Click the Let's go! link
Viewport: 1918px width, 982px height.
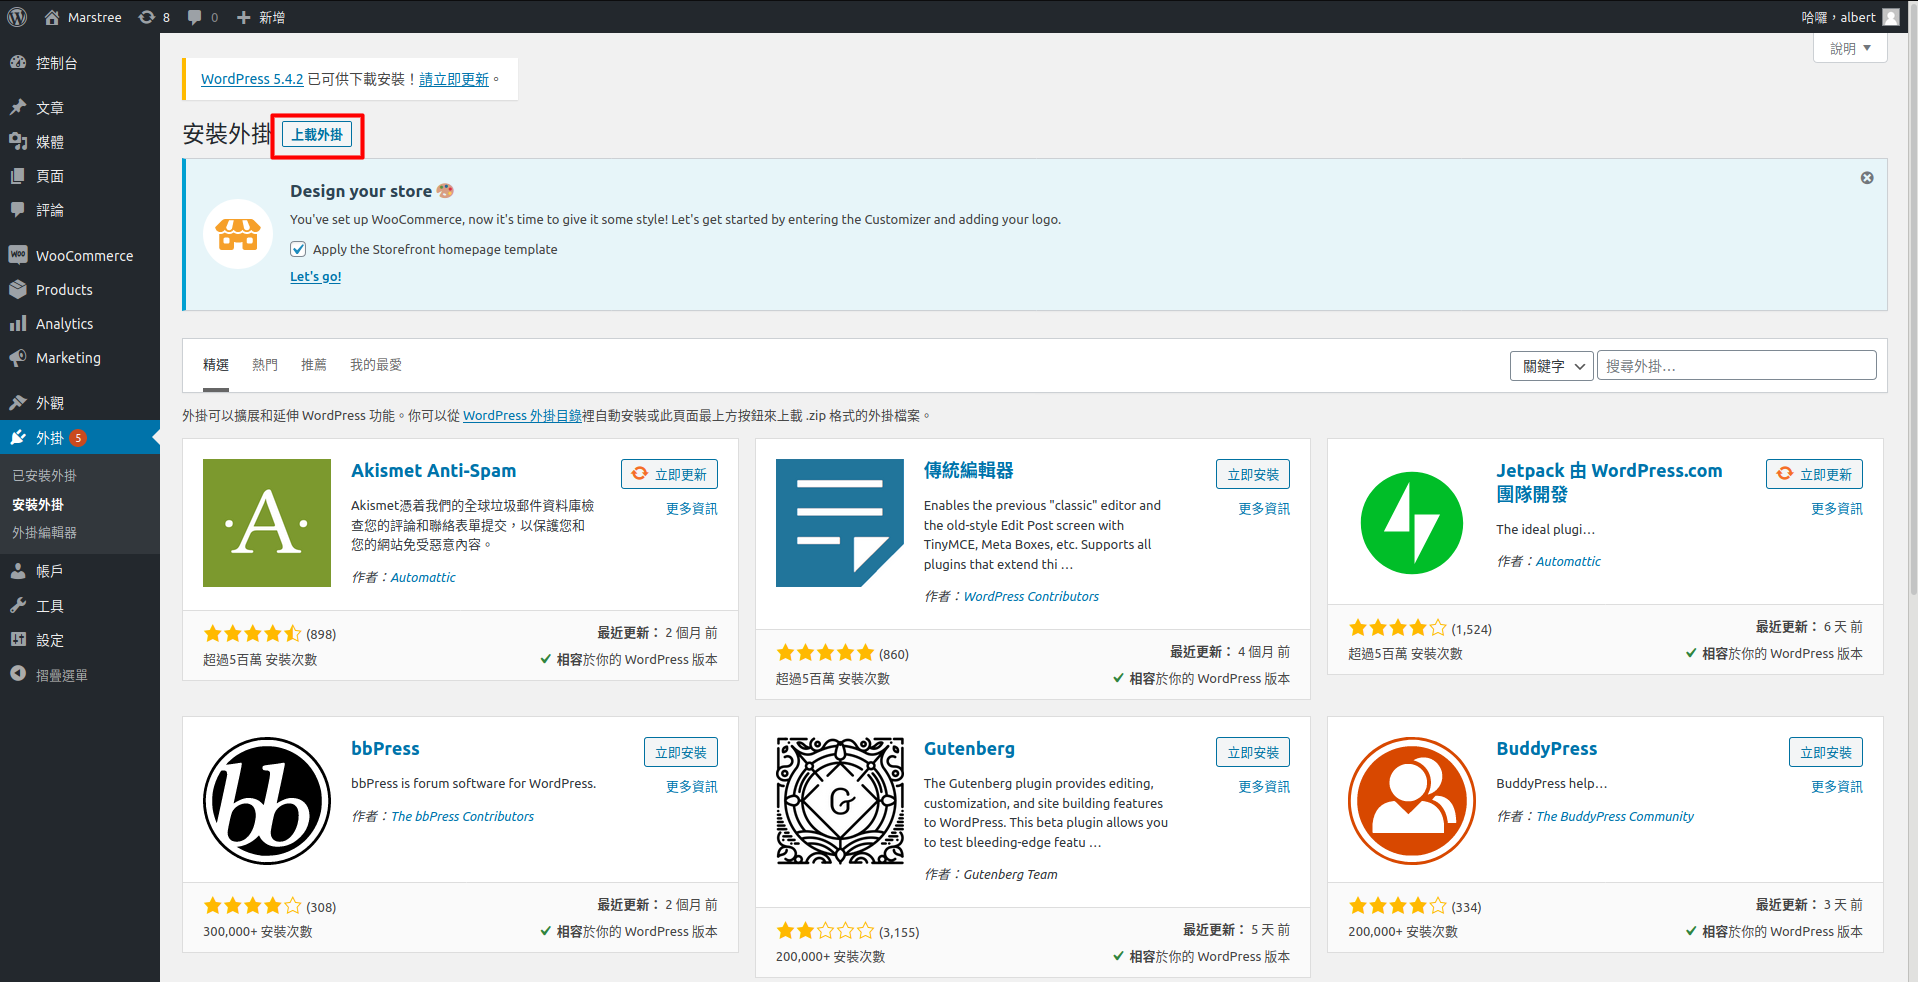(x=315, y=277)
